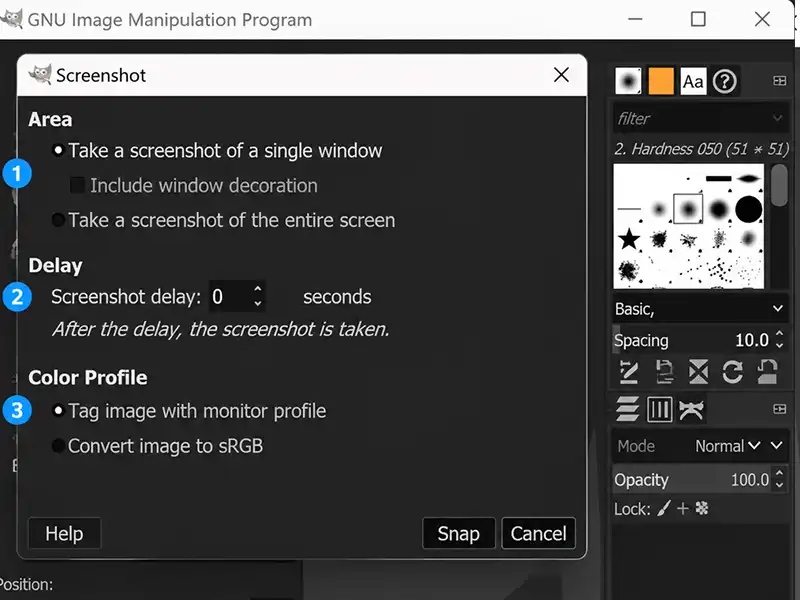Switch to the Channels dock icon

(659, 409)
